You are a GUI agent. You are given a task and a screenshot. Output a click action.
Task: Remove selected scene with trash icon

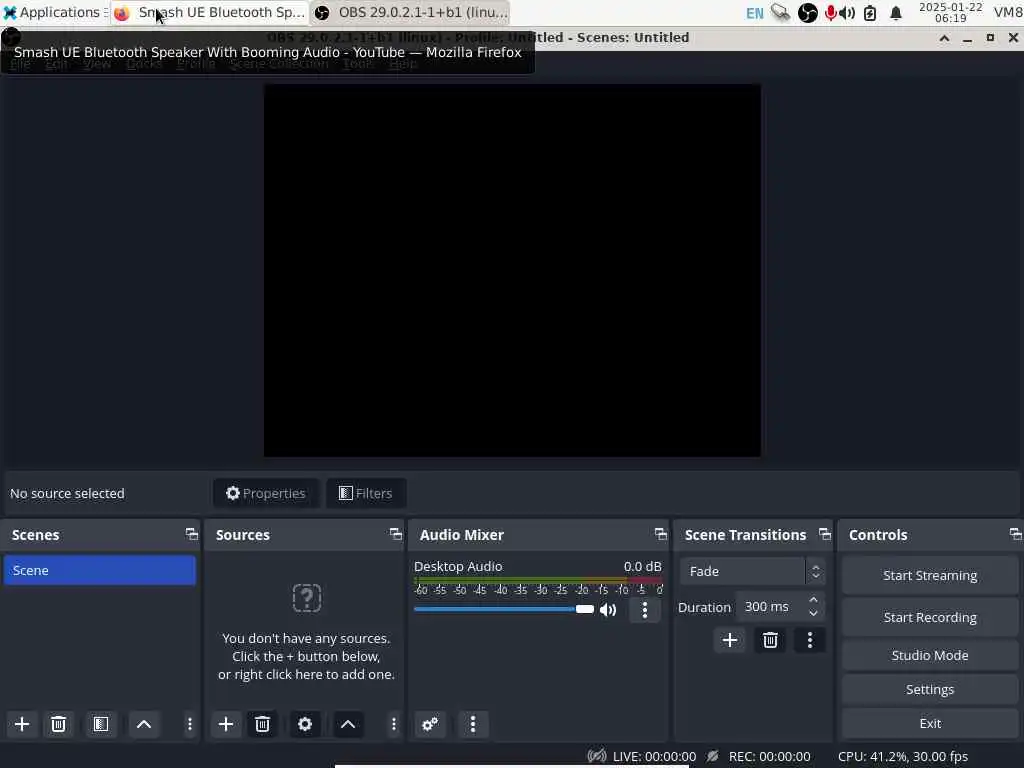point(58,724)
